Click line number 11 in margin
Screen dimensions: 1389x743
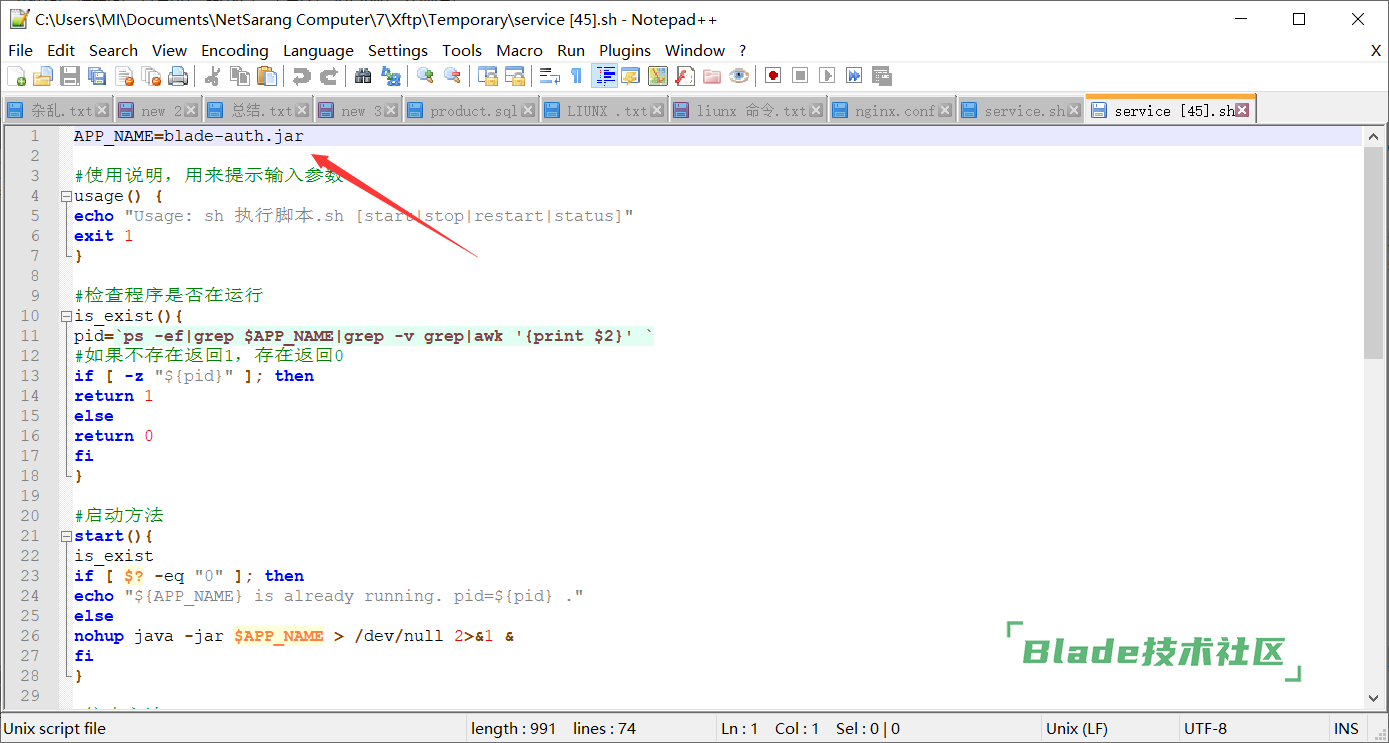click(x=30, y=336)
